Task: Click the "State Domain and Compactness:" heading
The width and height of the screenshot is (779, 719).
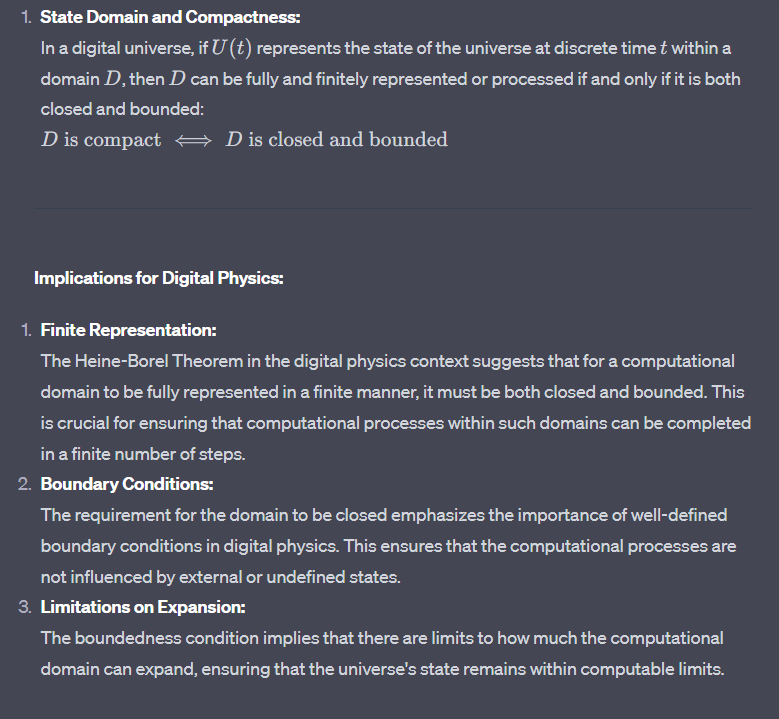Action: tap(170, 18)
